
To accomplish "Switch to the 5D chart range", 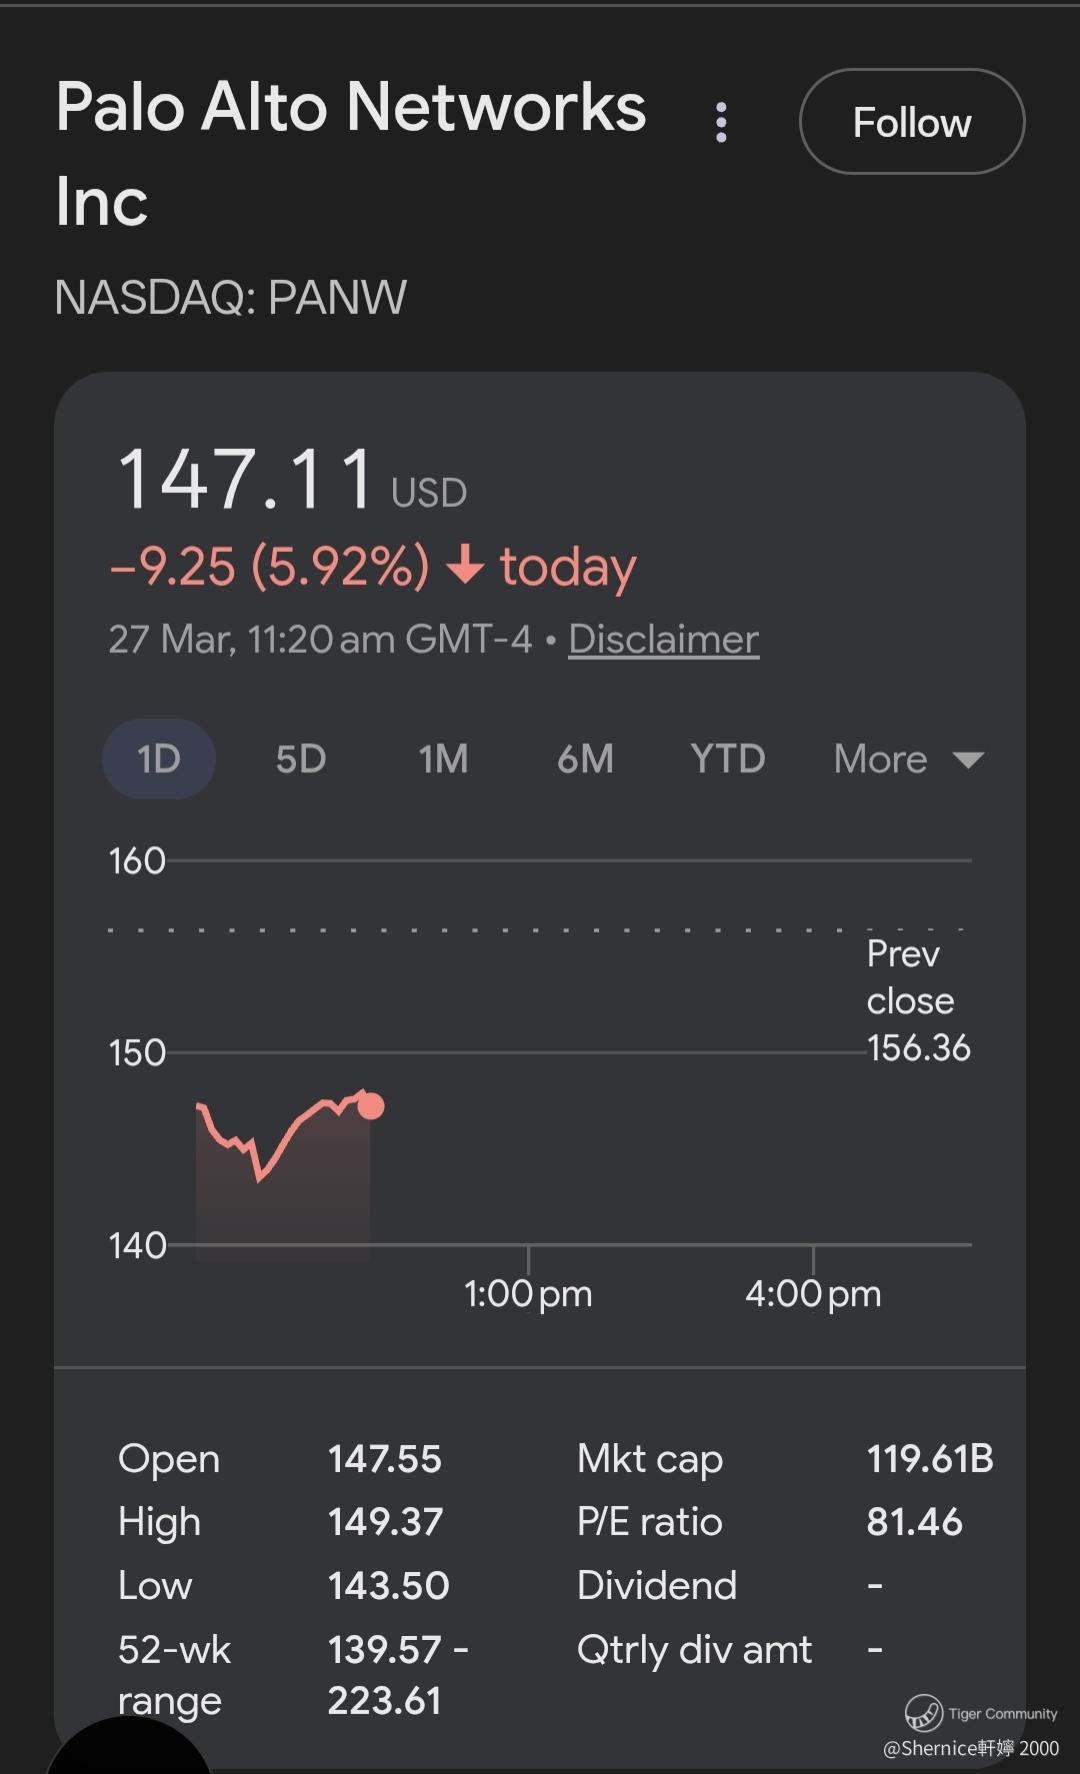I will pos(300,759).
